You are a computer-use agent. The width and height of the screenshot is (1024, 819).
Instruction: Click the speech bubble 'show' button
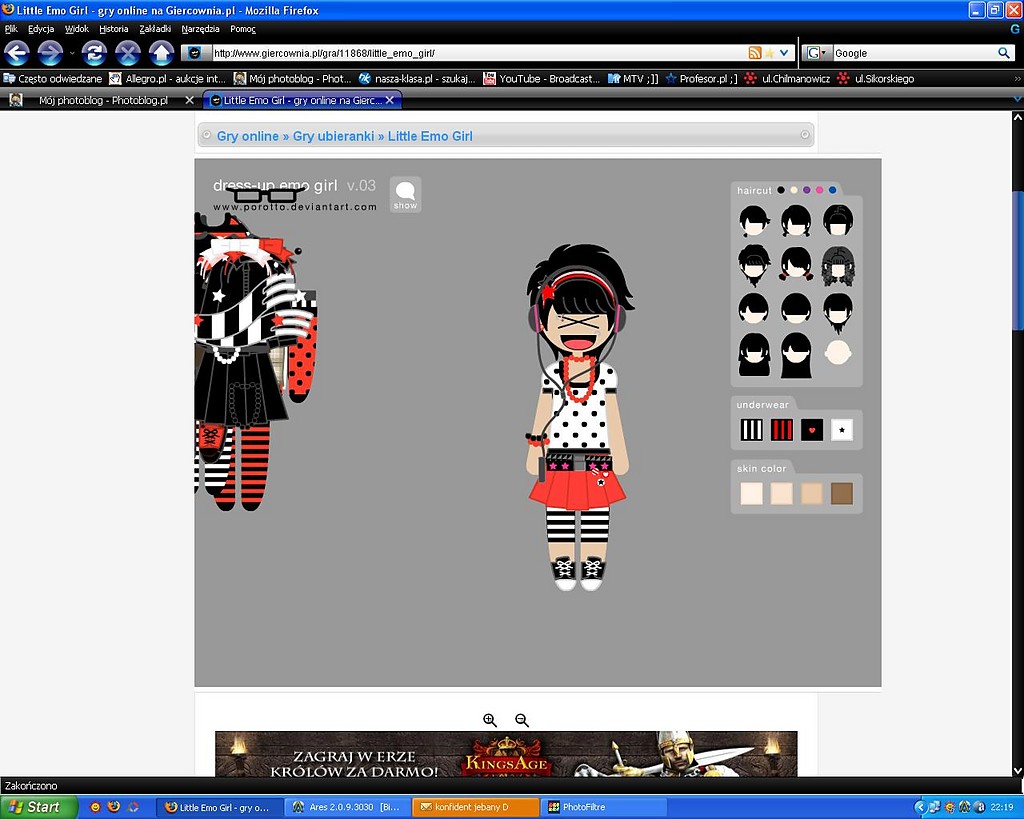[x=405, y=195]
